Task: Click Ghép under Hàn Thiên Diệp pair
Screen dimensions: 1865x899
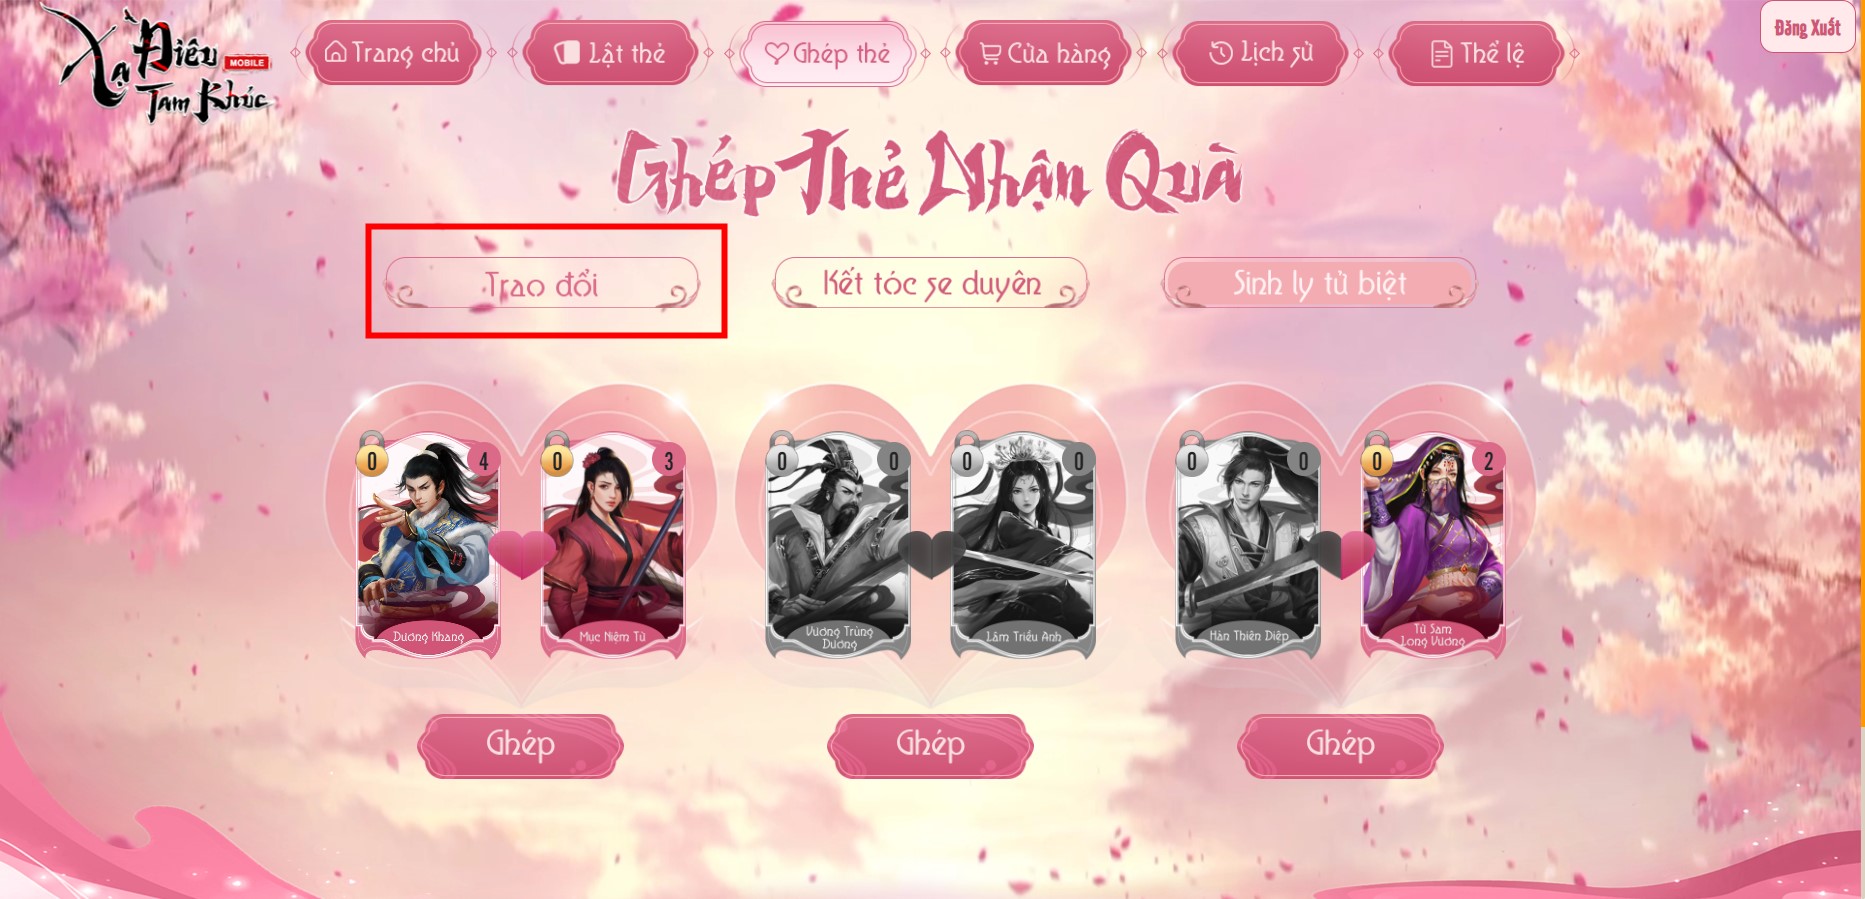Action: [x=1340, y=745]
